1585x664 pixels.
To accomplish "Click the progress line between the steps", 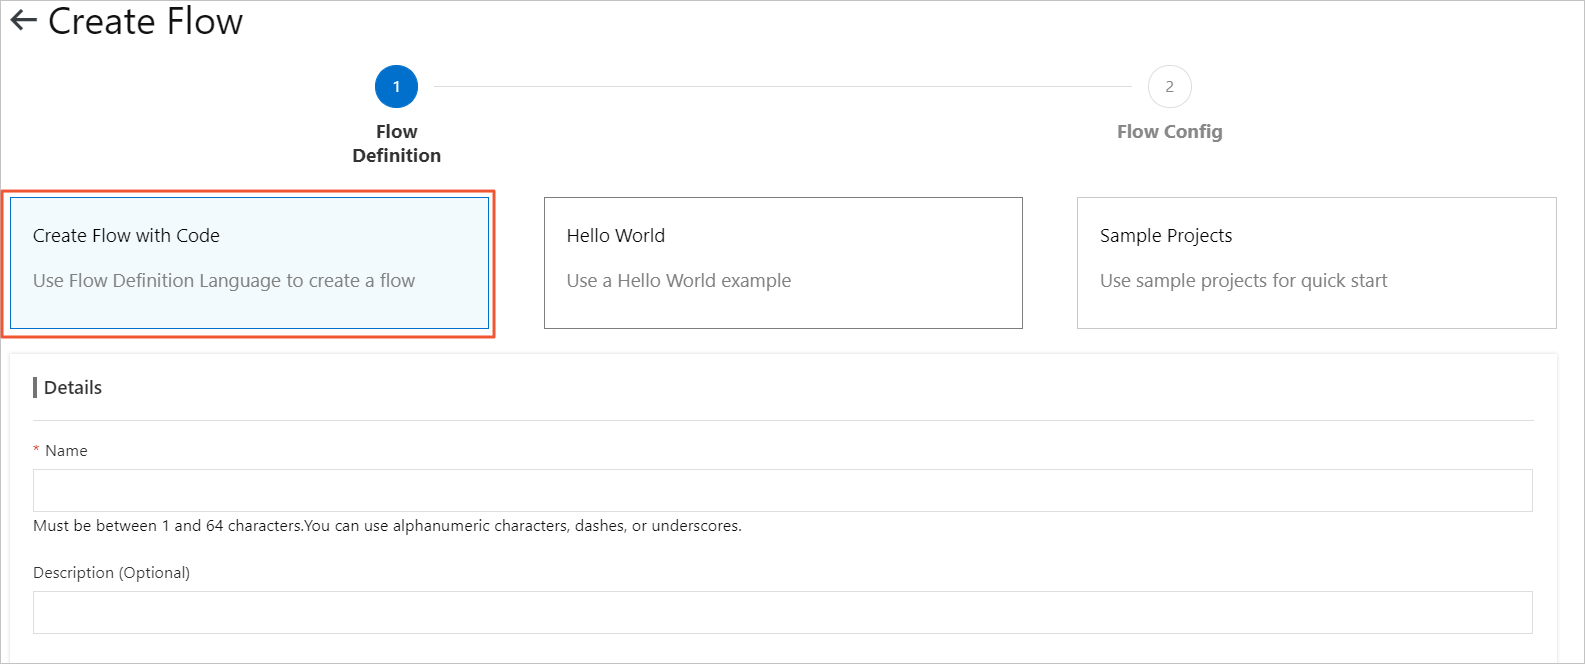I will (782, 87).
